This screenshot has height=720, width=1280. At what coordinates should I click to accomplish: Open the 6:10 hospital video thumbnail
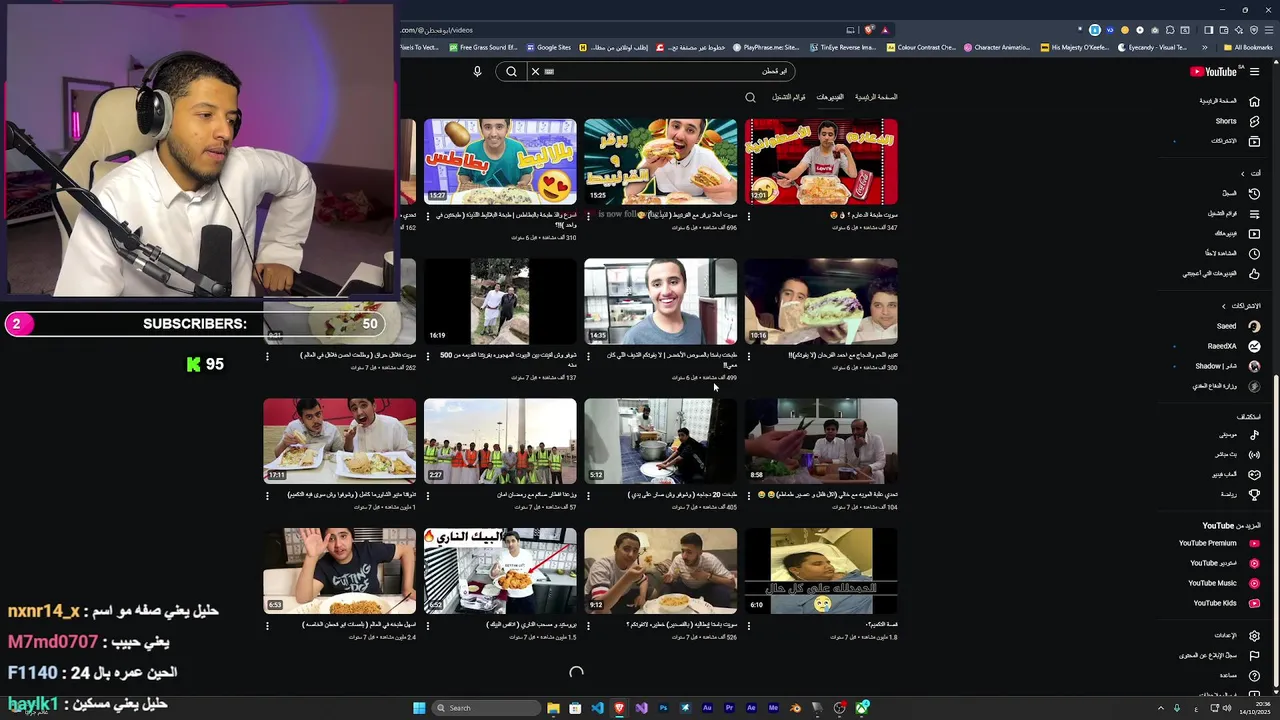821,571
